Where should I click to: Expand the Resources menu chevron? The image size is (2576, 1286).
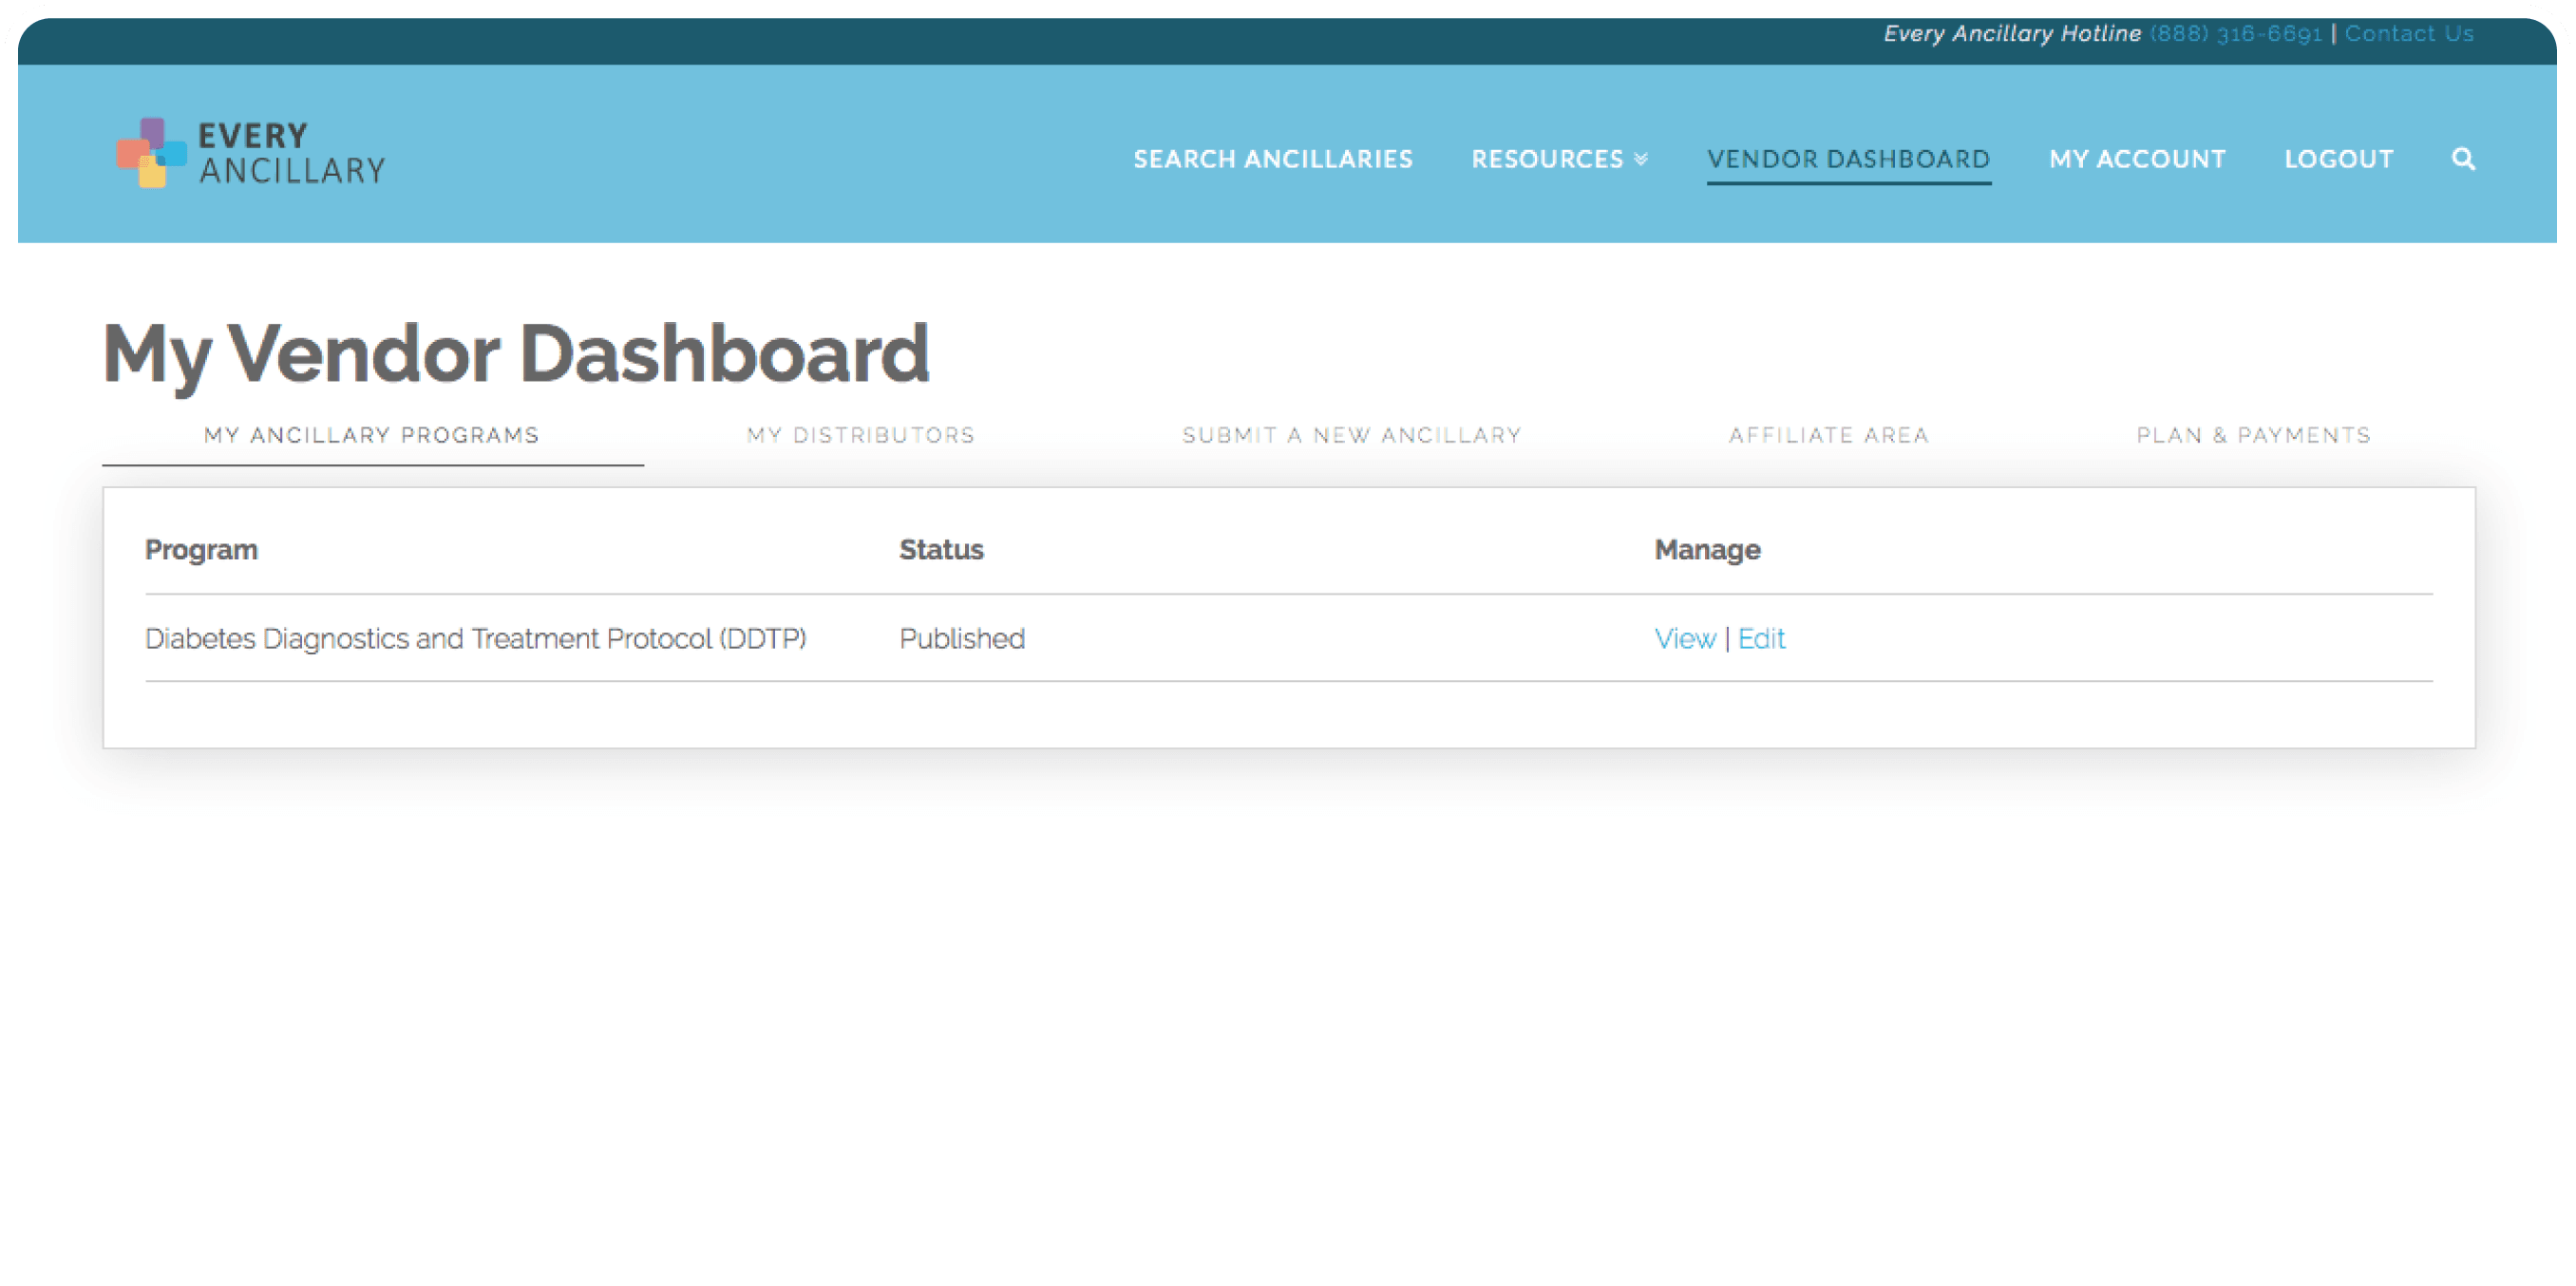pyautogui.click(x=1641, y=159)
